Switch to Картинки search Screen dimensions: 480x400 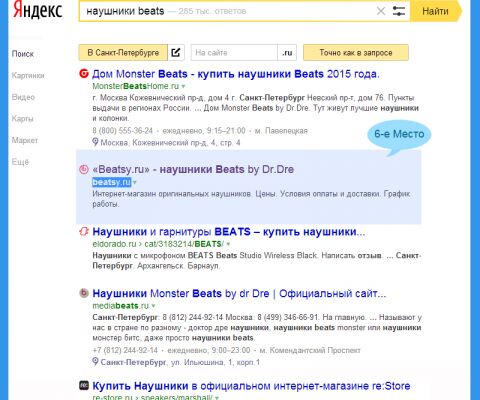pyautogui.click(x=28, y=76)
